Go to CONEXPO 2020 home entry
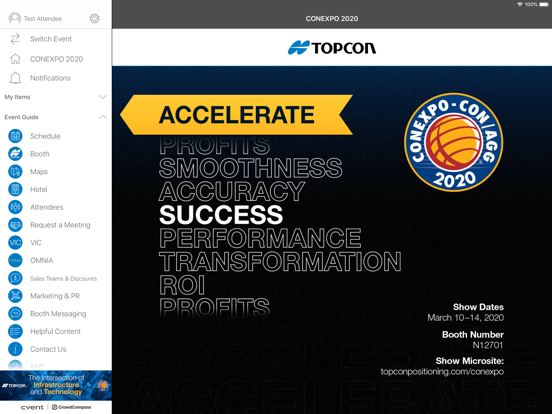552x414 pixels. coord(56,59)
